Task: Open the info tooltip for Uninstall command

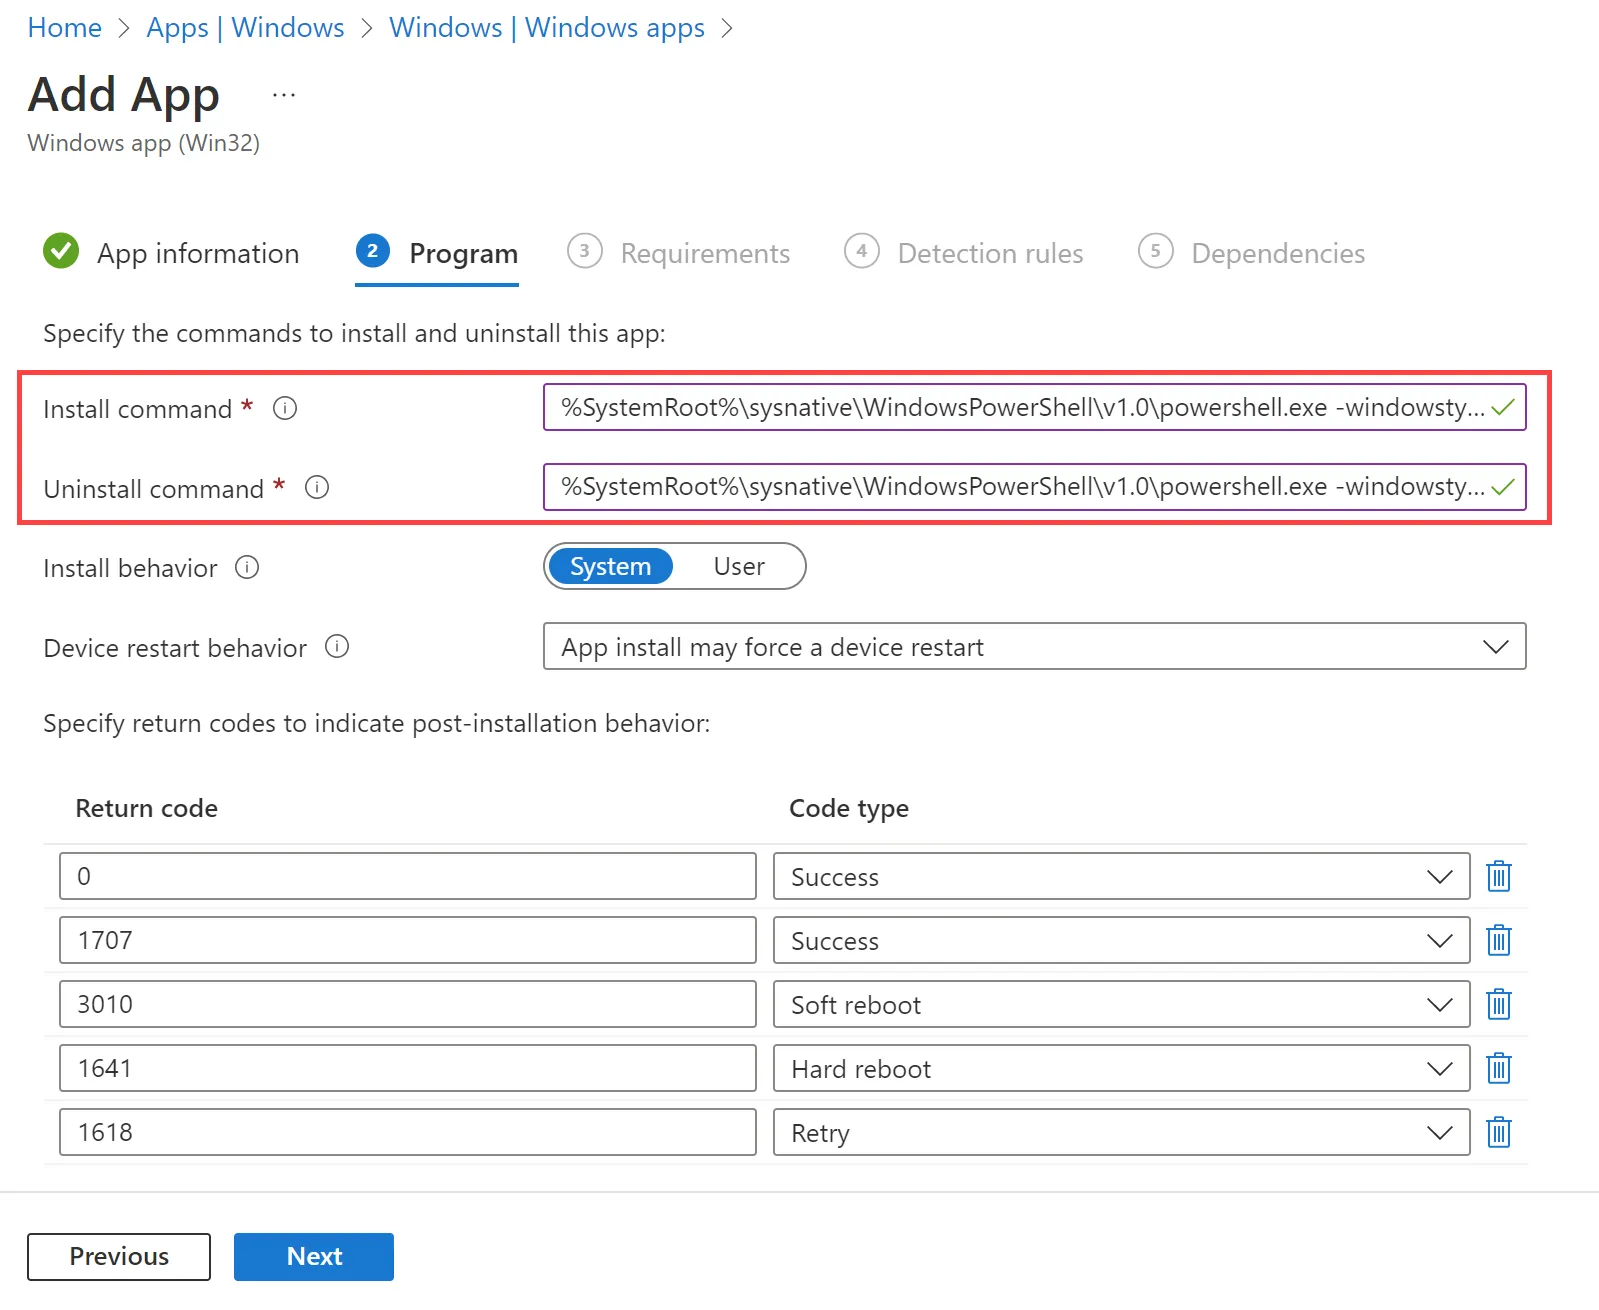Action: pyautogui.click(x=317, y=487)
